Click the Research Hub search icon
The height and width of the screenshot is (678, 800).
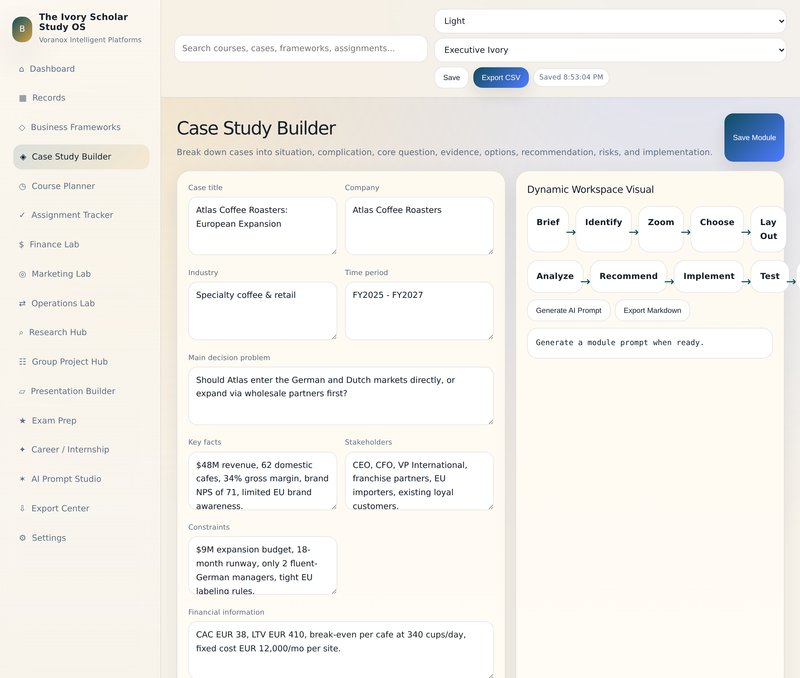21,333
